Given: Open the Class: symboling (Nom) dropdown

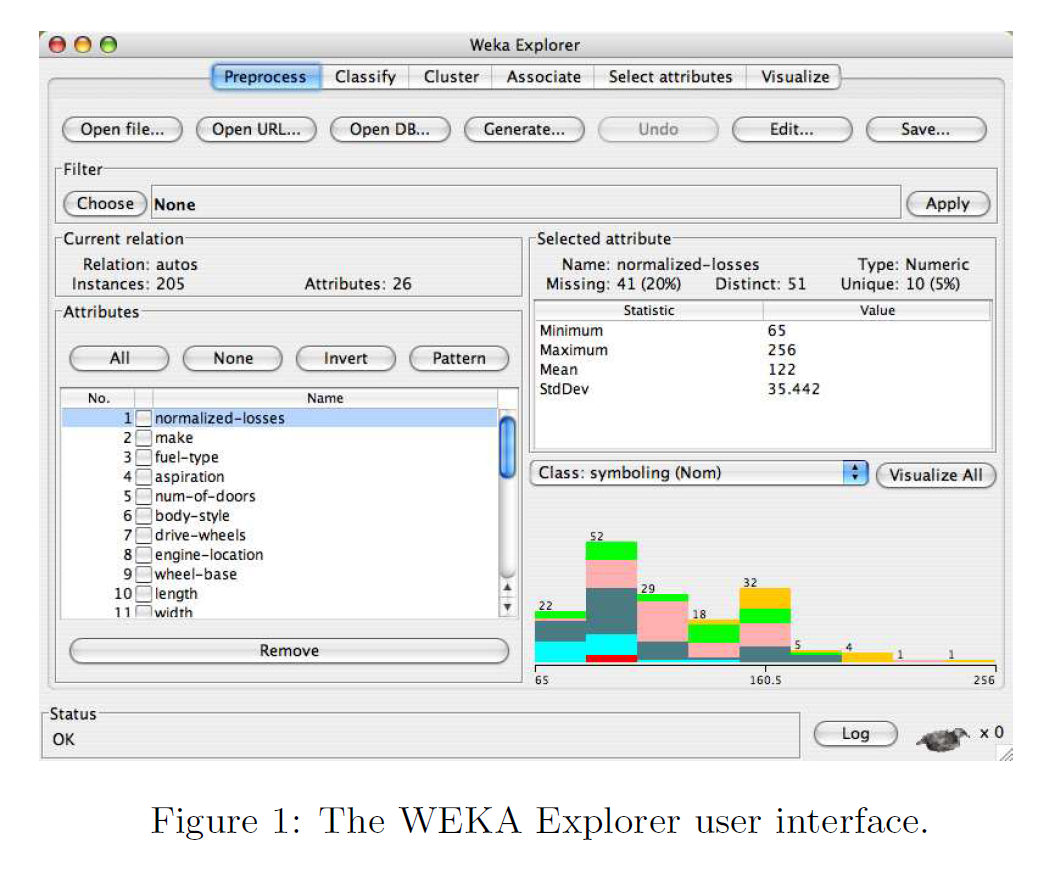Looking at the screenshot, I should pyautogui.click(x=698, y=473).
